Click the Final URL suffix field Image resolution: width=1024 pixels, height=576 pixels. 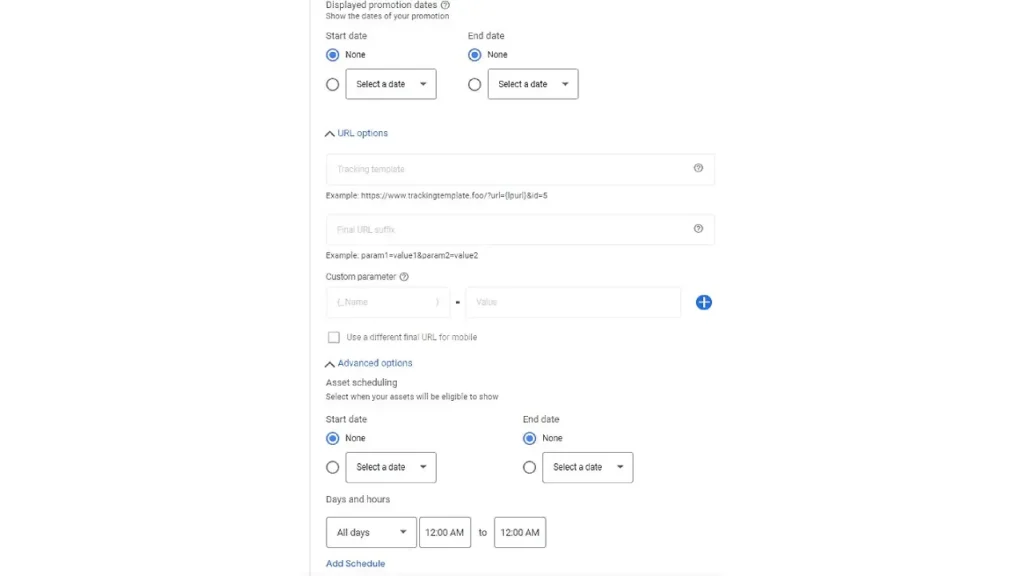click(x=500, y=229)
